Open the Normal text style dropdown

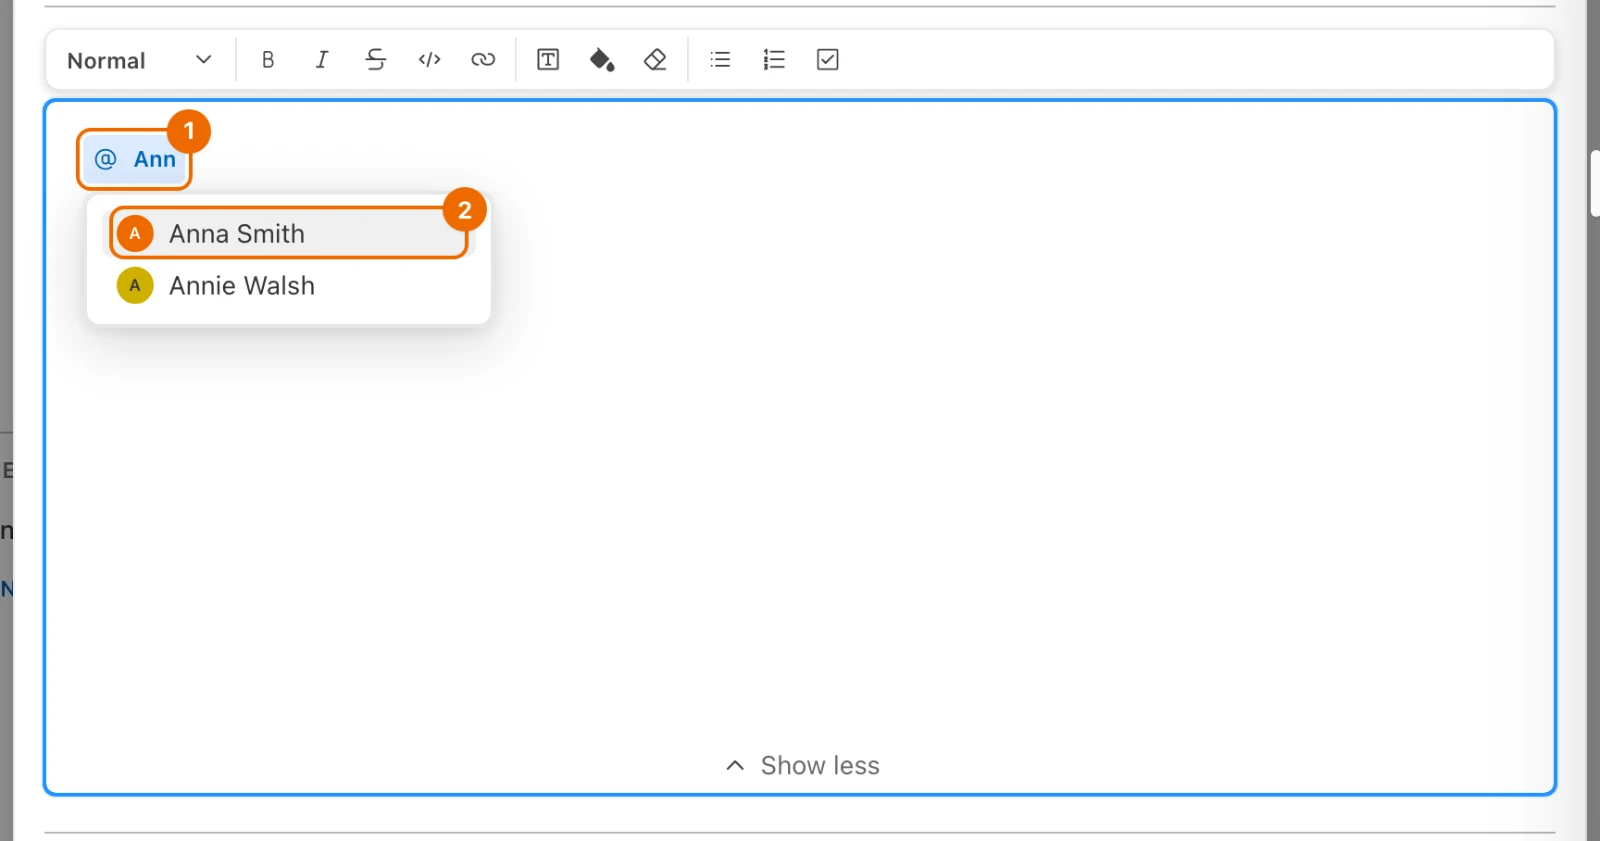pyautogui.click(x=140, y=60)
